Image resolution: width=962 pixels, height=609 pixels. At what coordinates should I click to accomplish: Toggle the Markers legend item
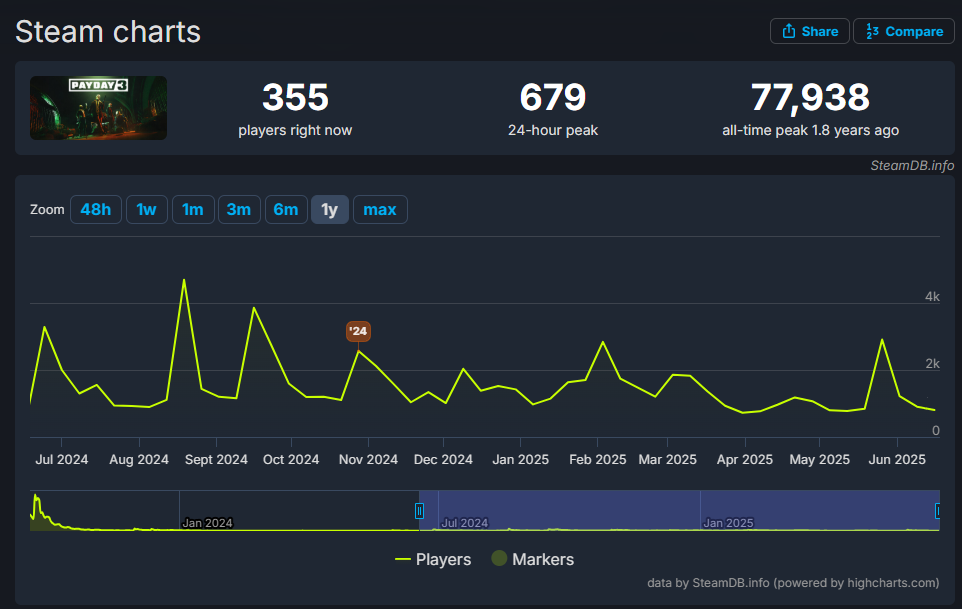pyautogui.click(x=533, y=559)
